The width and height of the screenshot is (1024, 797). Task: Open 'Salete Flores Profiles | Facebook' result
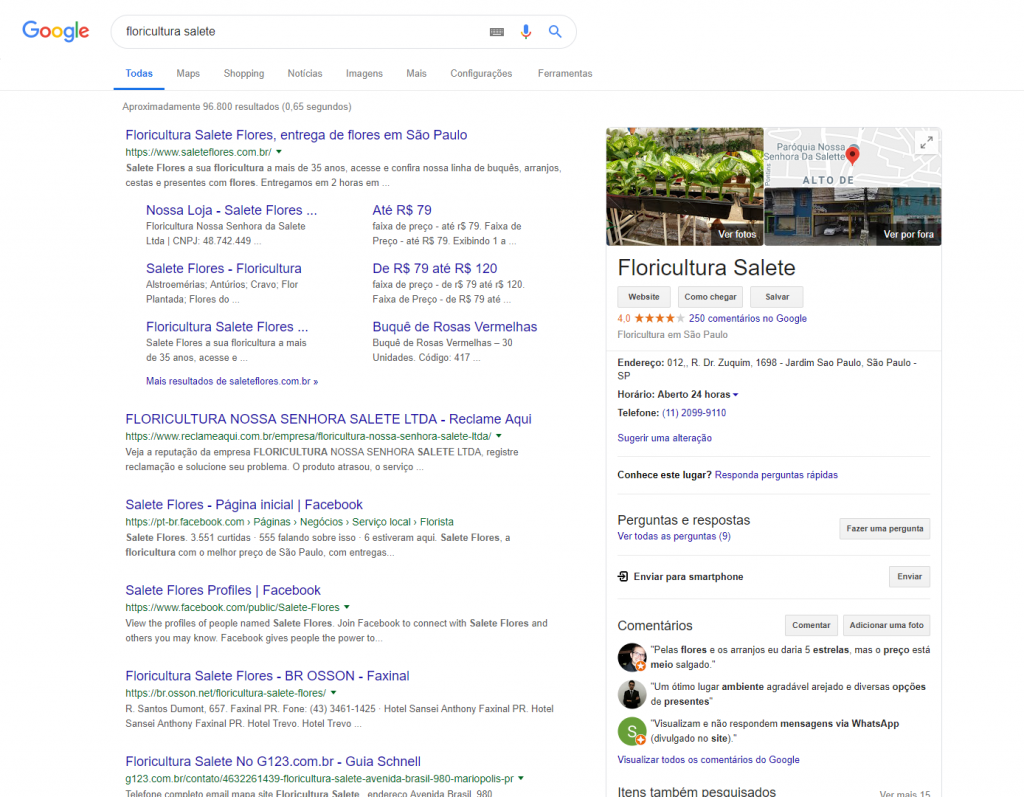(x=223, y=590)
